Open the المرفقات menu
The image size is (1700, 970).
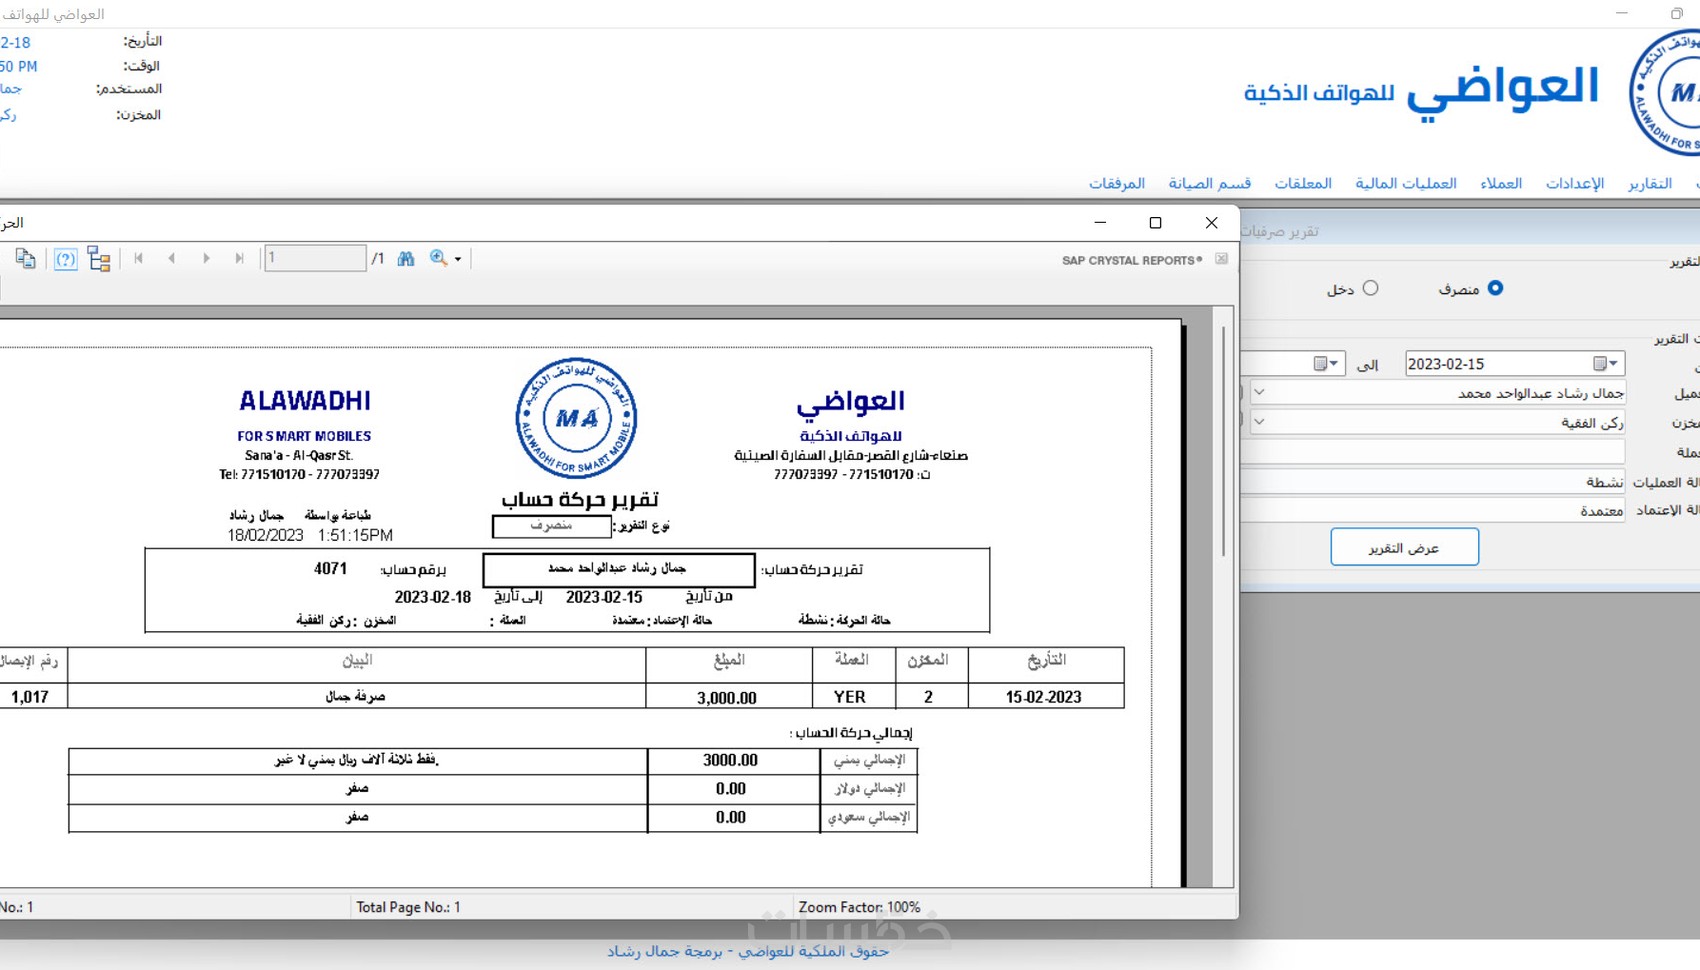(x=1117, y=183)
